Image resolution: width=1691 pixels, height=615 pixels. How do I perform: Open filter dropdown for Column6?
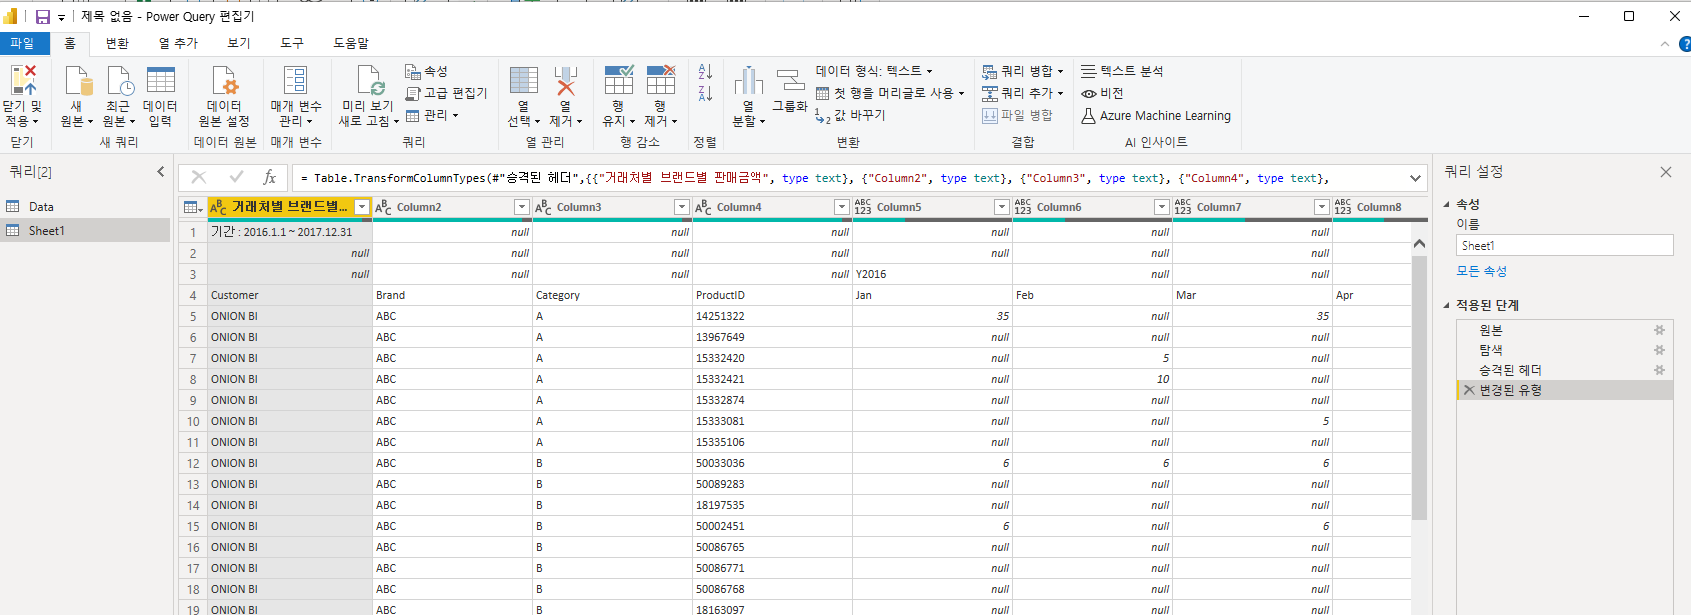click(x=1161, y=207)
